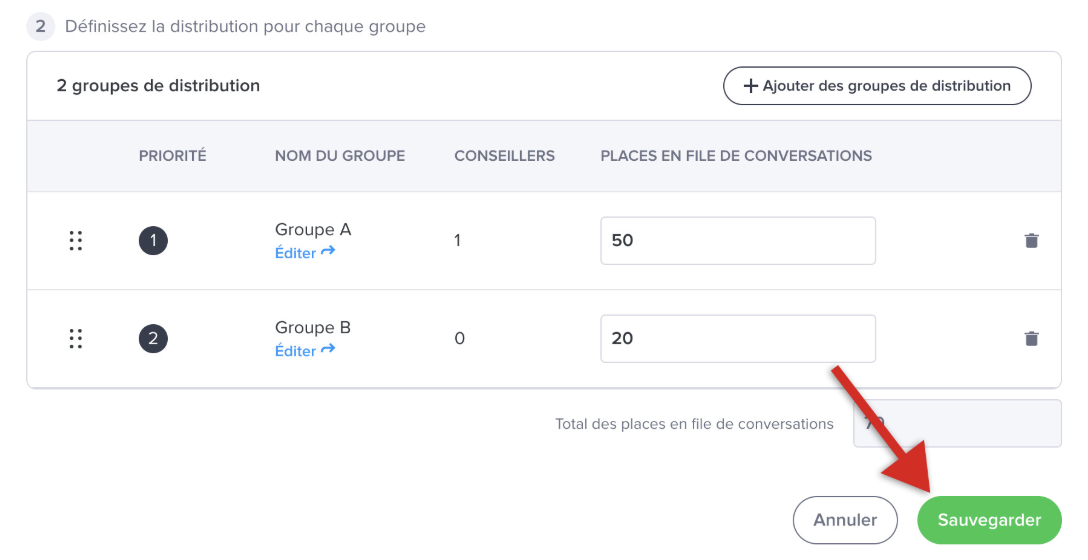Click priority badge number 2
This screenshot has height=560, width=1088.
(x=153, y=339)
